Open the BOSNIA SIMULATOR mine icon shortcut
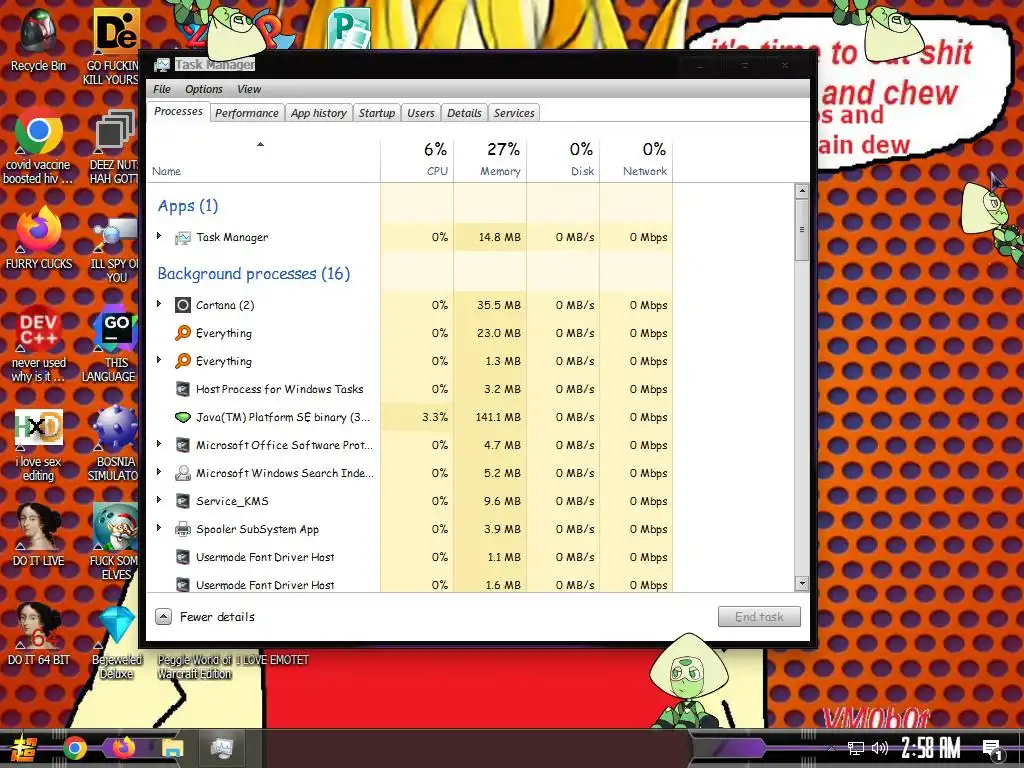1024x768 pixels. (114, 444)
